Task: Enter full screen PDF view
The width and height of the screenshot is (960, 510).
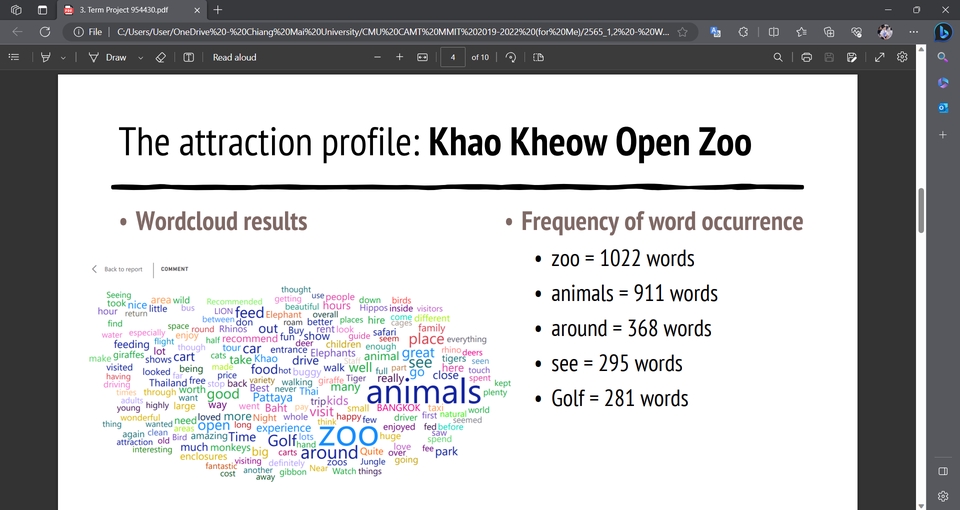Action: click(x=879, y=57)
